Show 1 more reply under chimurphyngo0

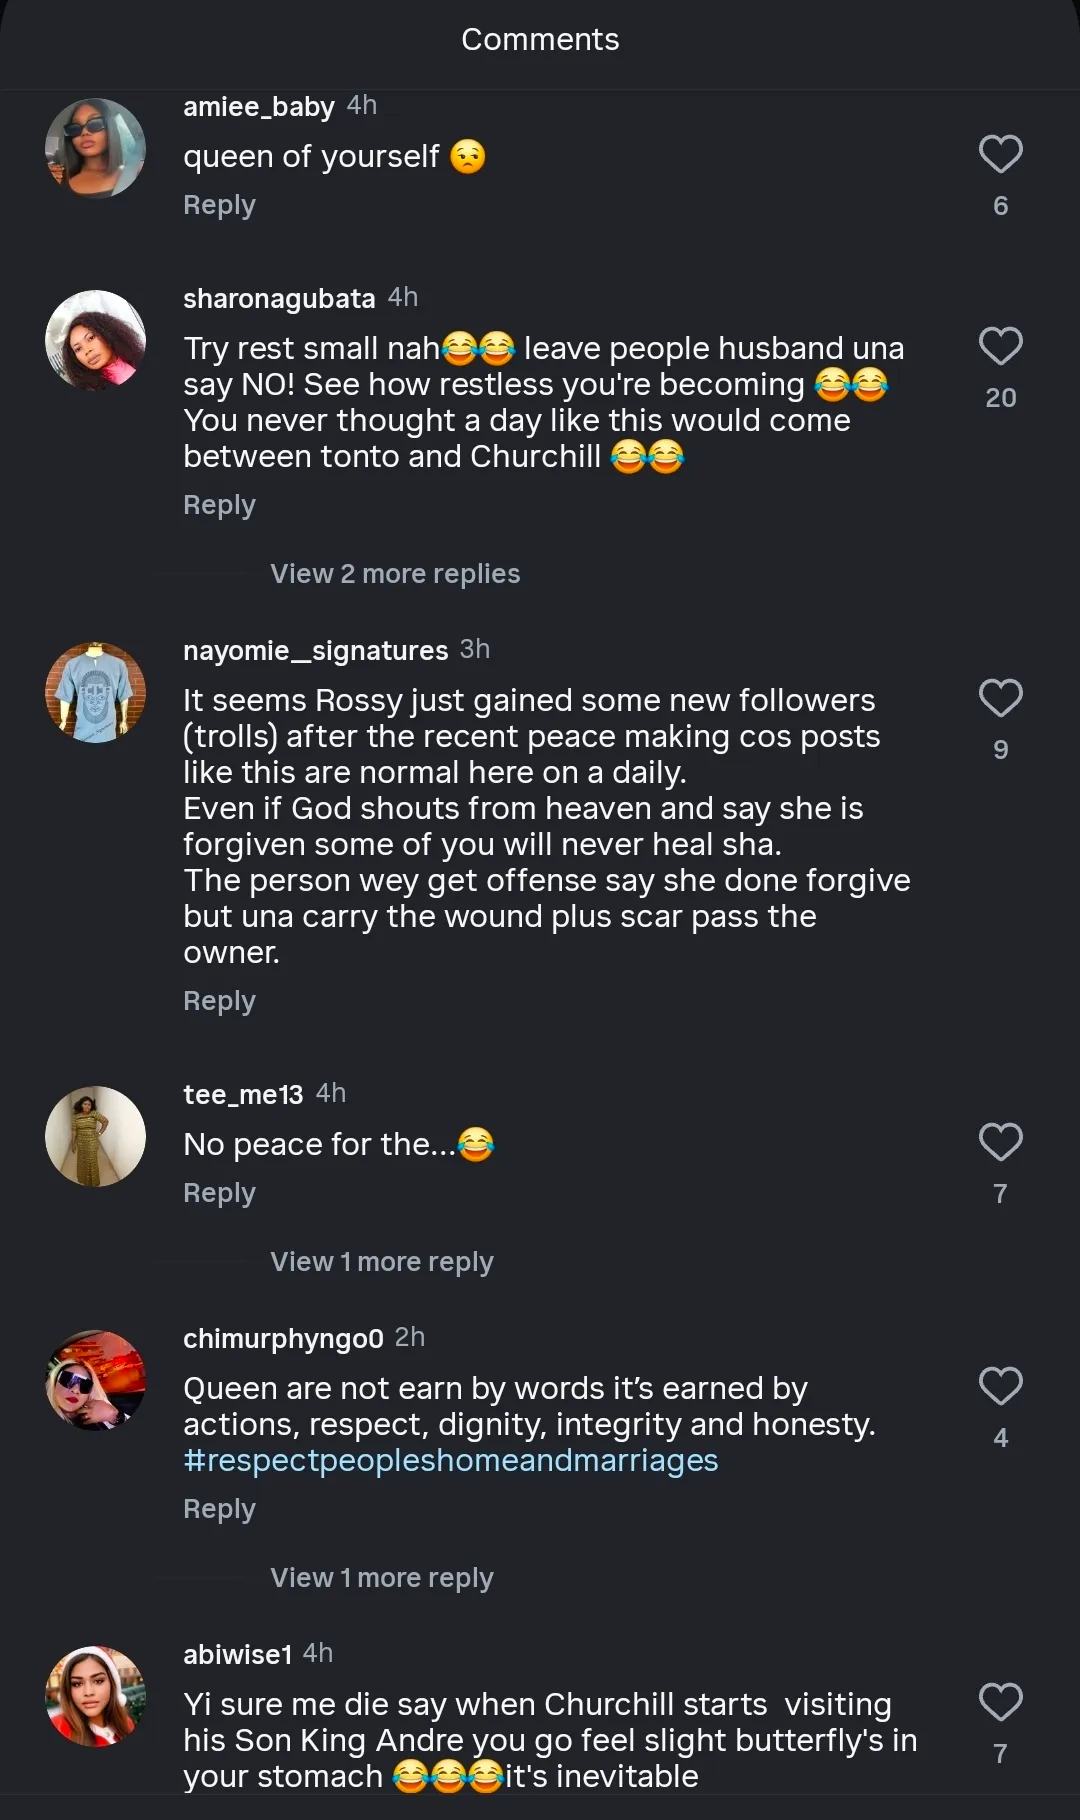click(381, 1578)
